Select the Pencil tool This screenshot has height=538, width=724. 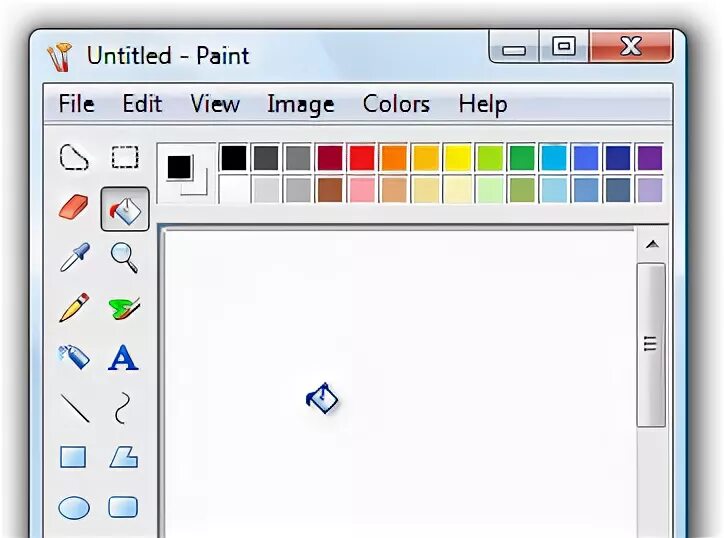(74, 307)
